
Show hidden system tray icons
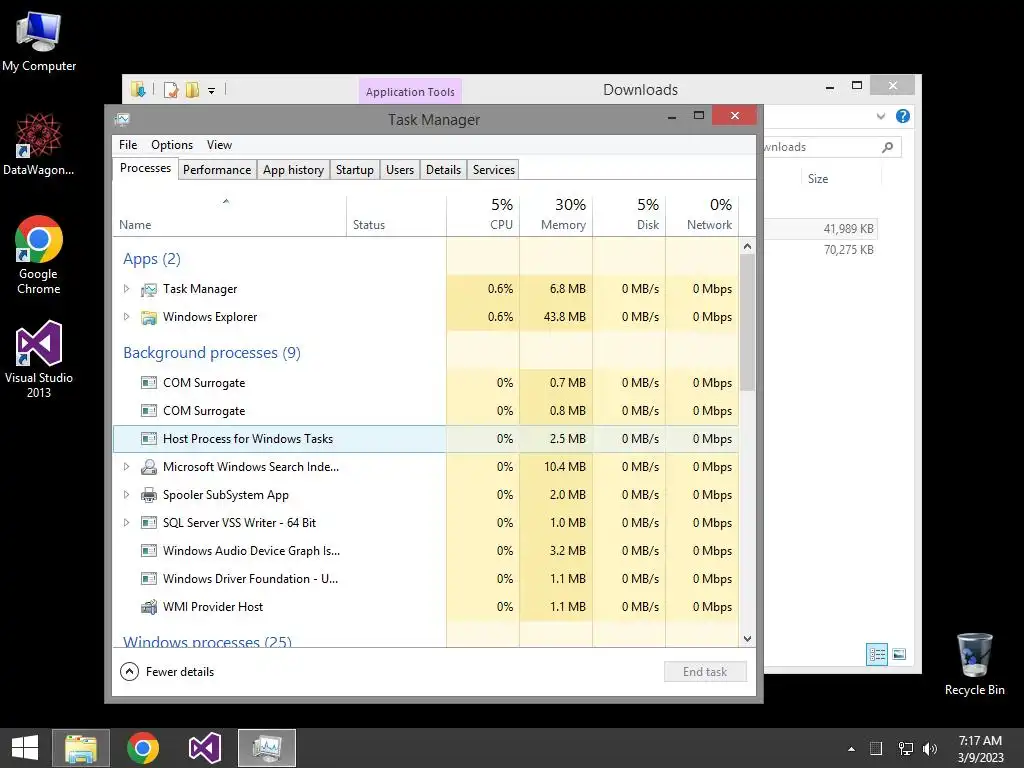click(851, 749)
